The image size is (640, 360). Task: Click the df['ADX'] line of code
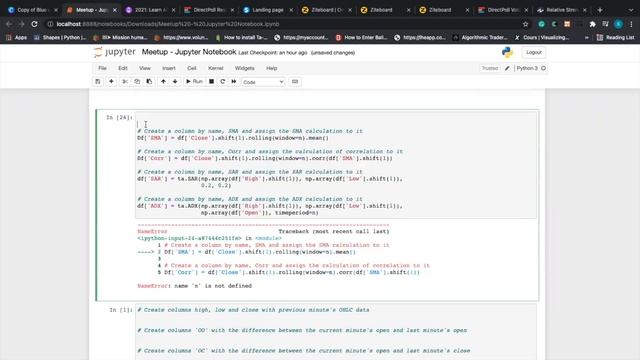270,206
